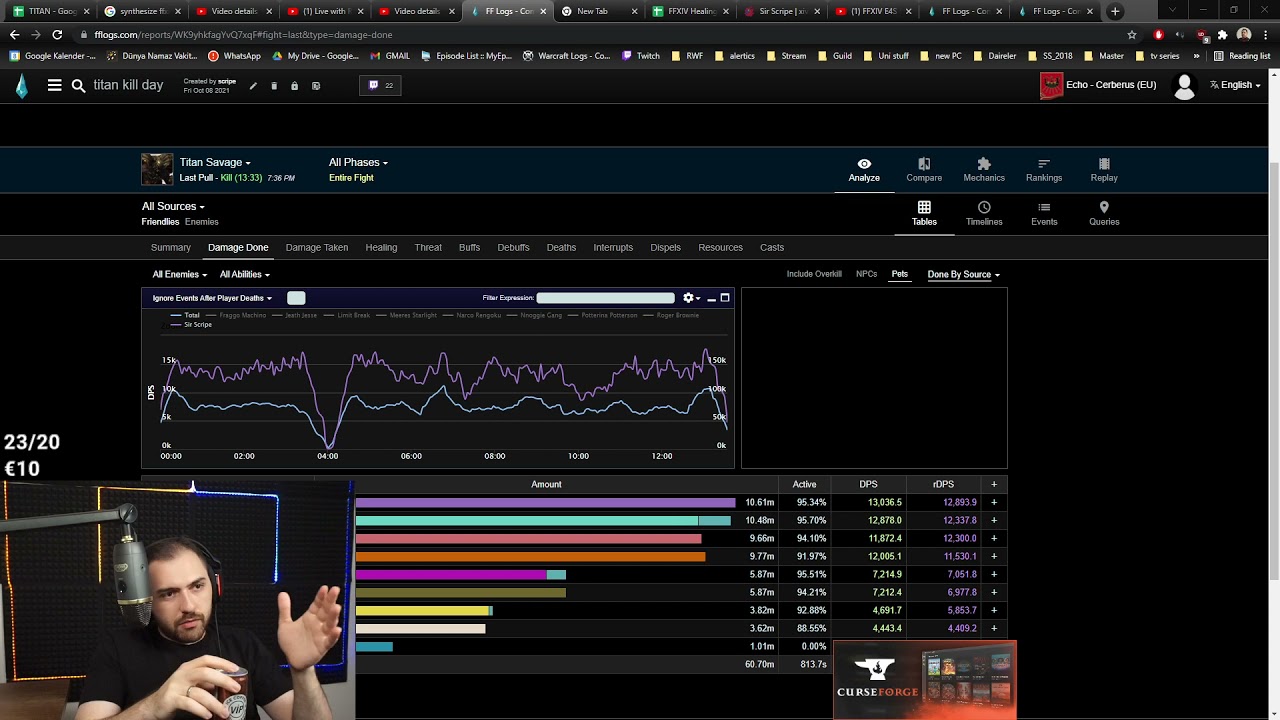Click the teal 10.48m damage bar
Screen dimensions: 1280x720
543,520
